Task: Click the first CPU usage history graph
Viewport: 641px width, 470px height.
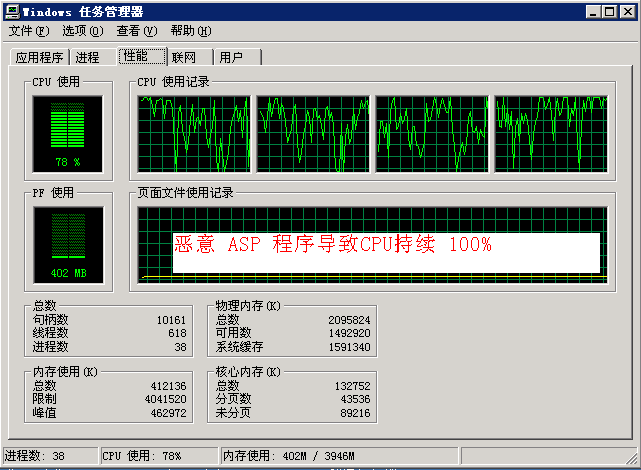Action: click(x=194, y=133)
